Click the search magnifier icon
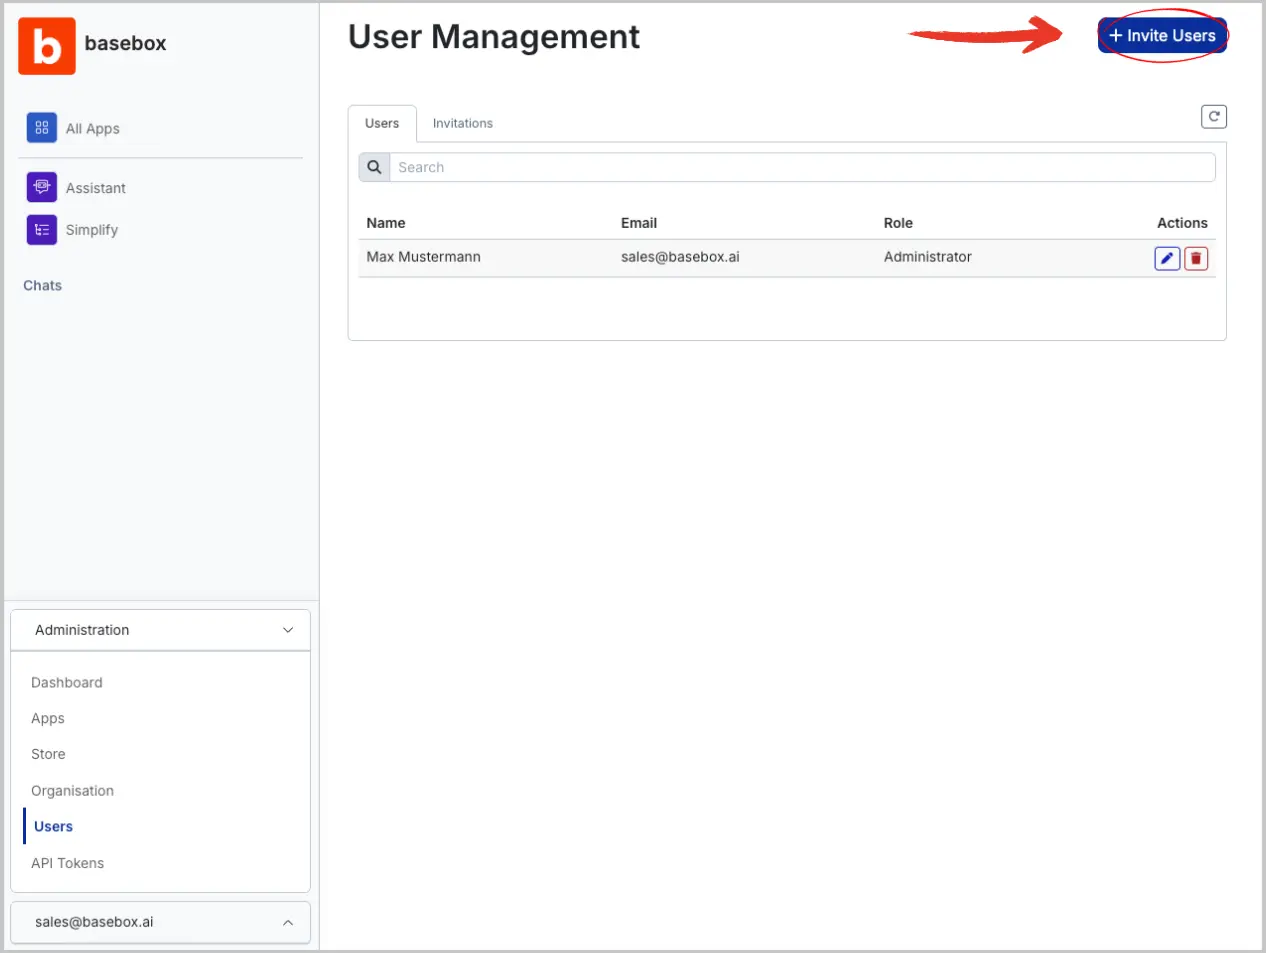1266x953 pixels. tap(374, 167)
